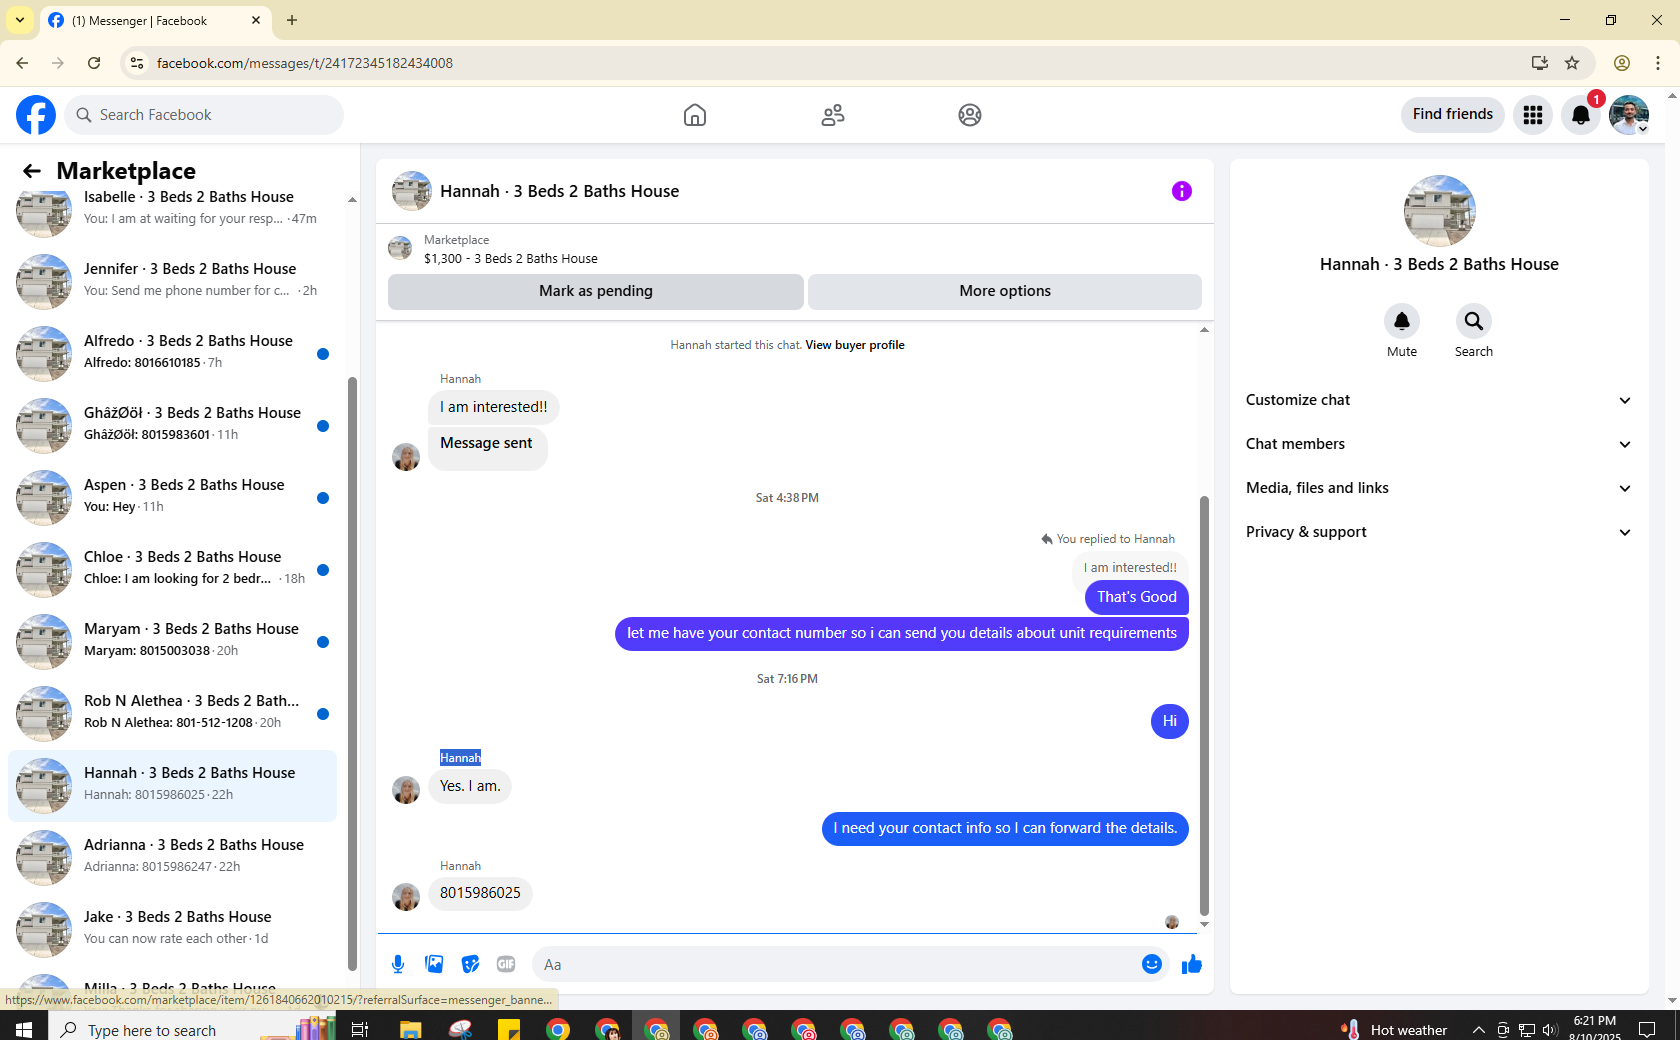Click the browser address bar URL
Screen dimensions: 1680x1040
[x=305, y=63]
